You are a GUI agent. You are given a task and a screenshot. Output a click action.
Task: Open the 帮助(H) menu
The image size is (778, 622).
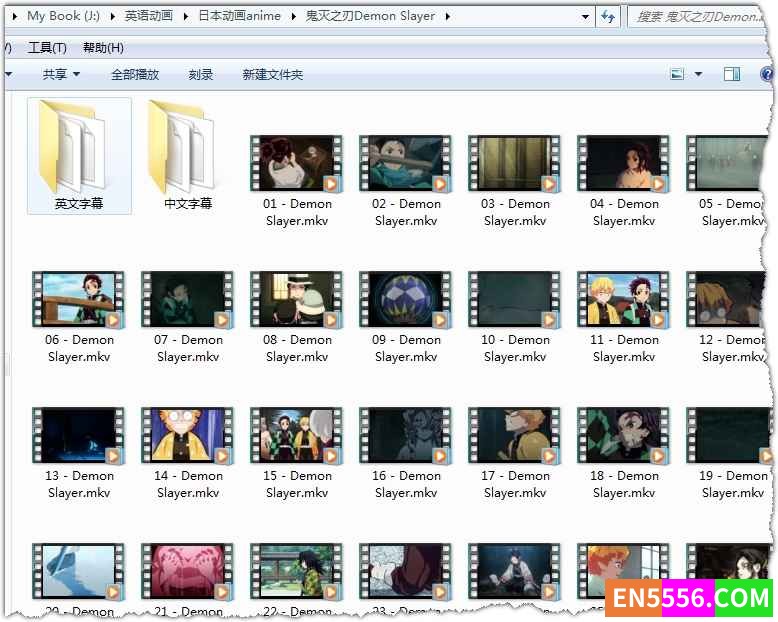[103, 48]
